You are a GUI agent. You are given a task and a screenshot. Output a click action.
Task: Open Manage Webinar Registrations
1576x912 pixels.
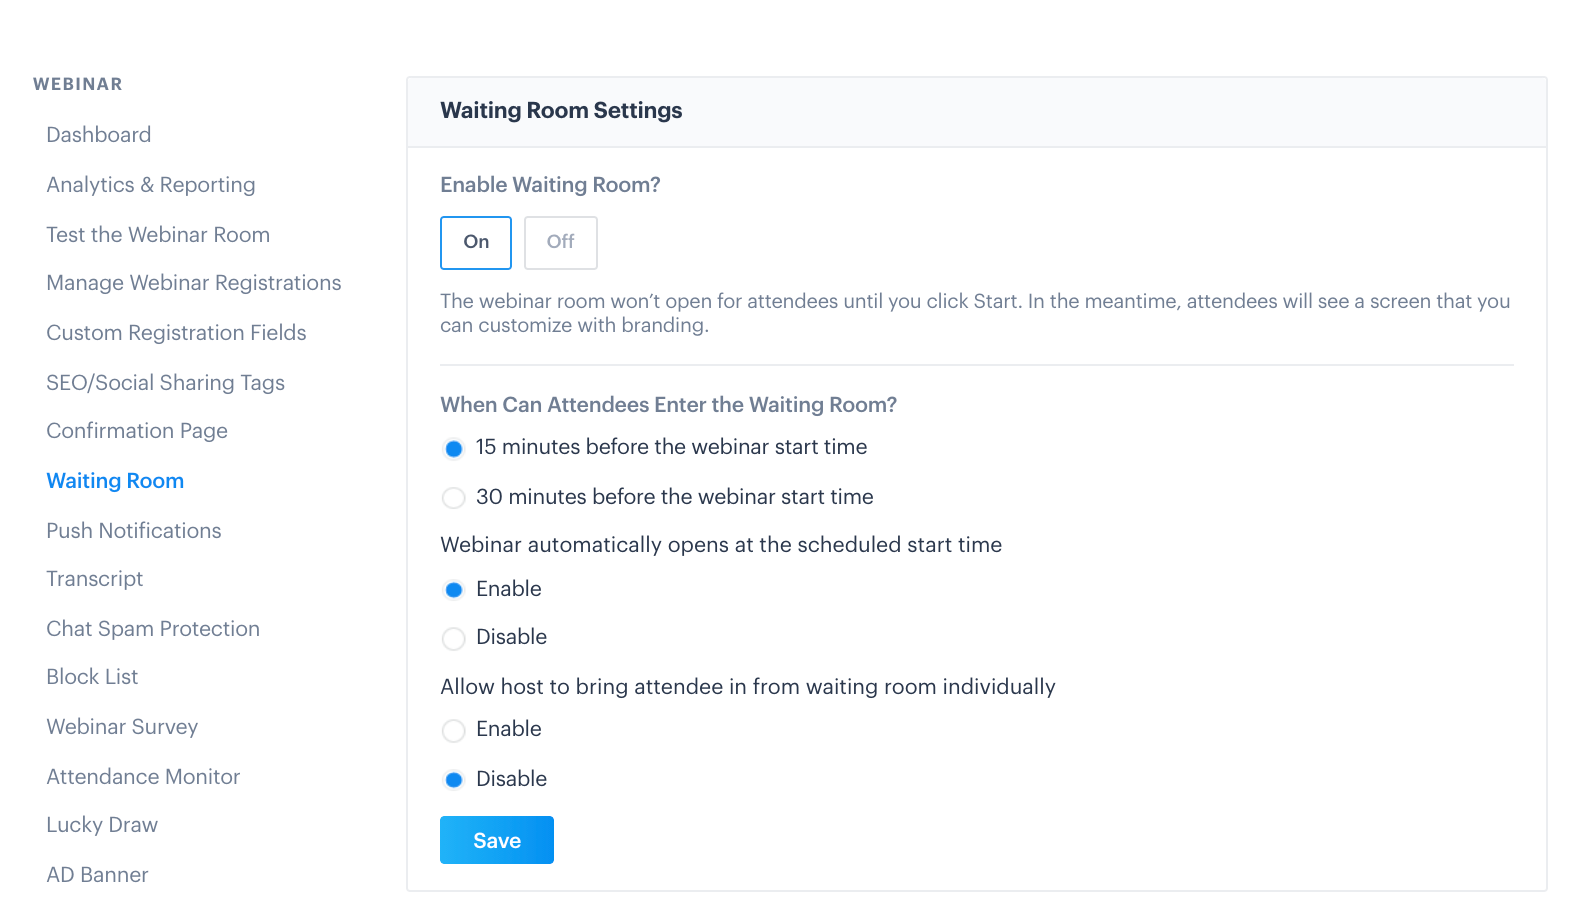[194, 283]
